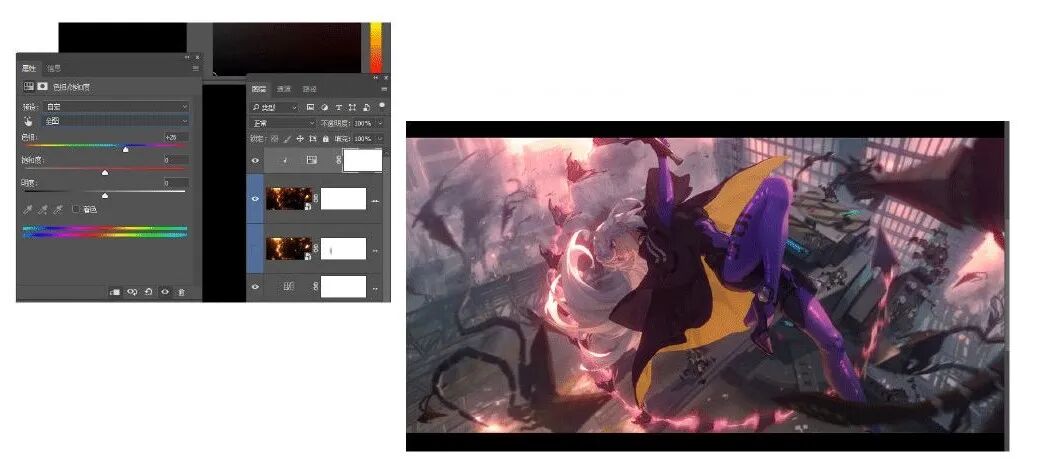Select the bottom adjustment layer's mask thumbnail
Image resolution: width=1045 pixels, height=465 pixels.
(x=344, y=286)
